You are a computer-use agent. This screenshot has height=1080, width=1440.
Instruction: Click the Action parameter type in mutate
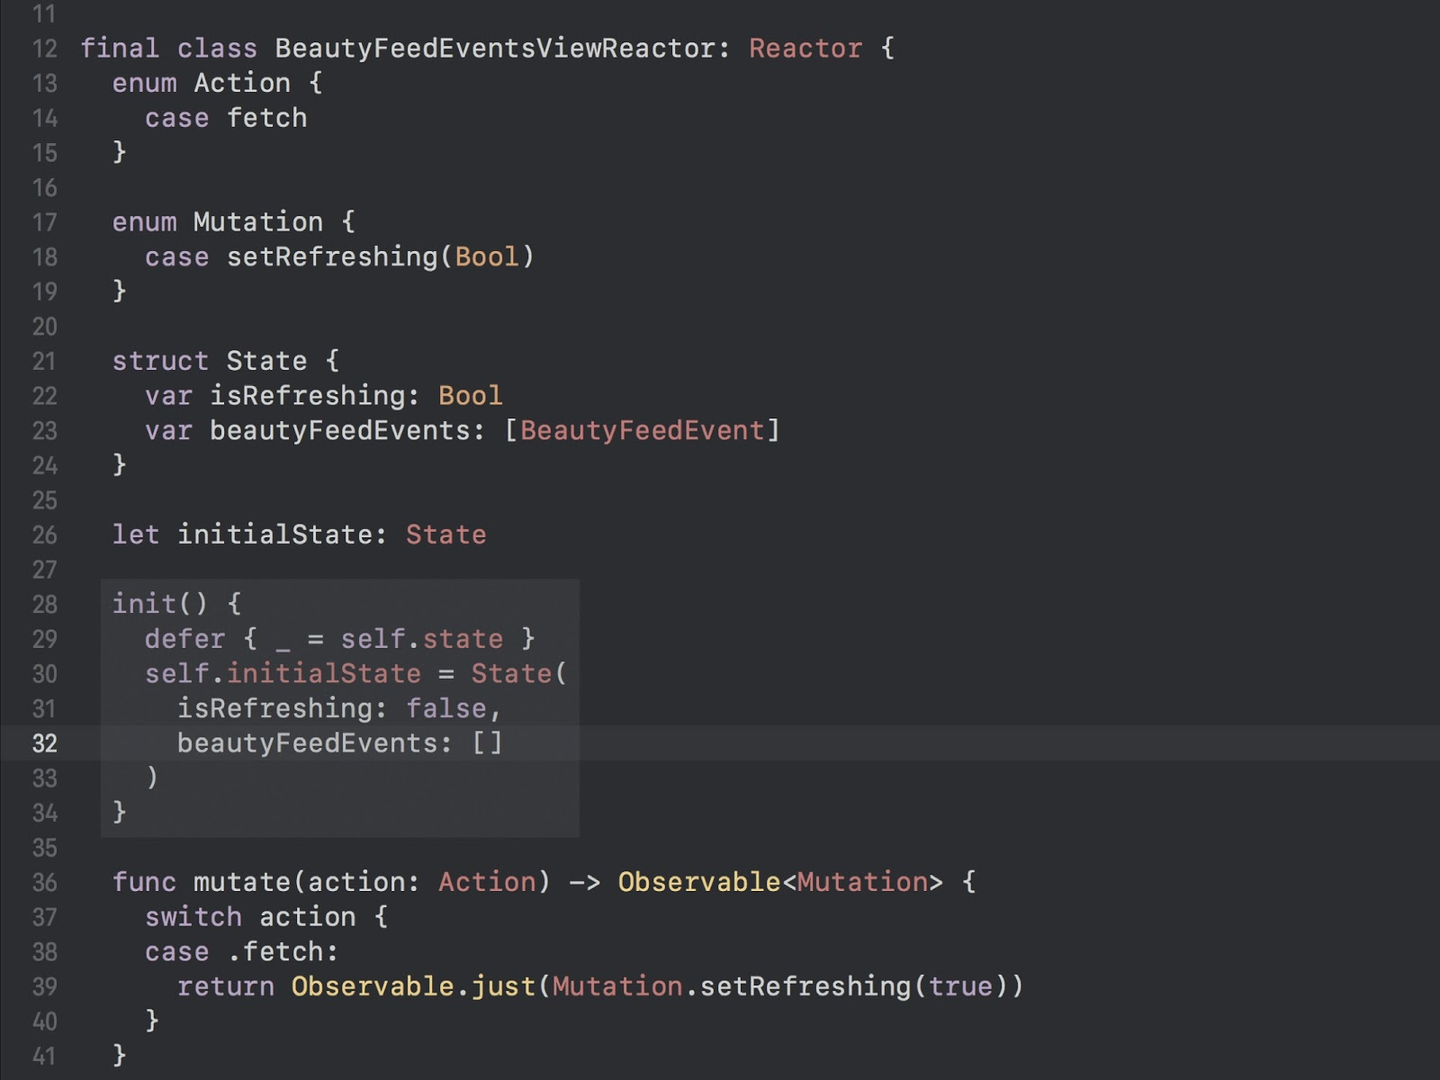(487, 882)
